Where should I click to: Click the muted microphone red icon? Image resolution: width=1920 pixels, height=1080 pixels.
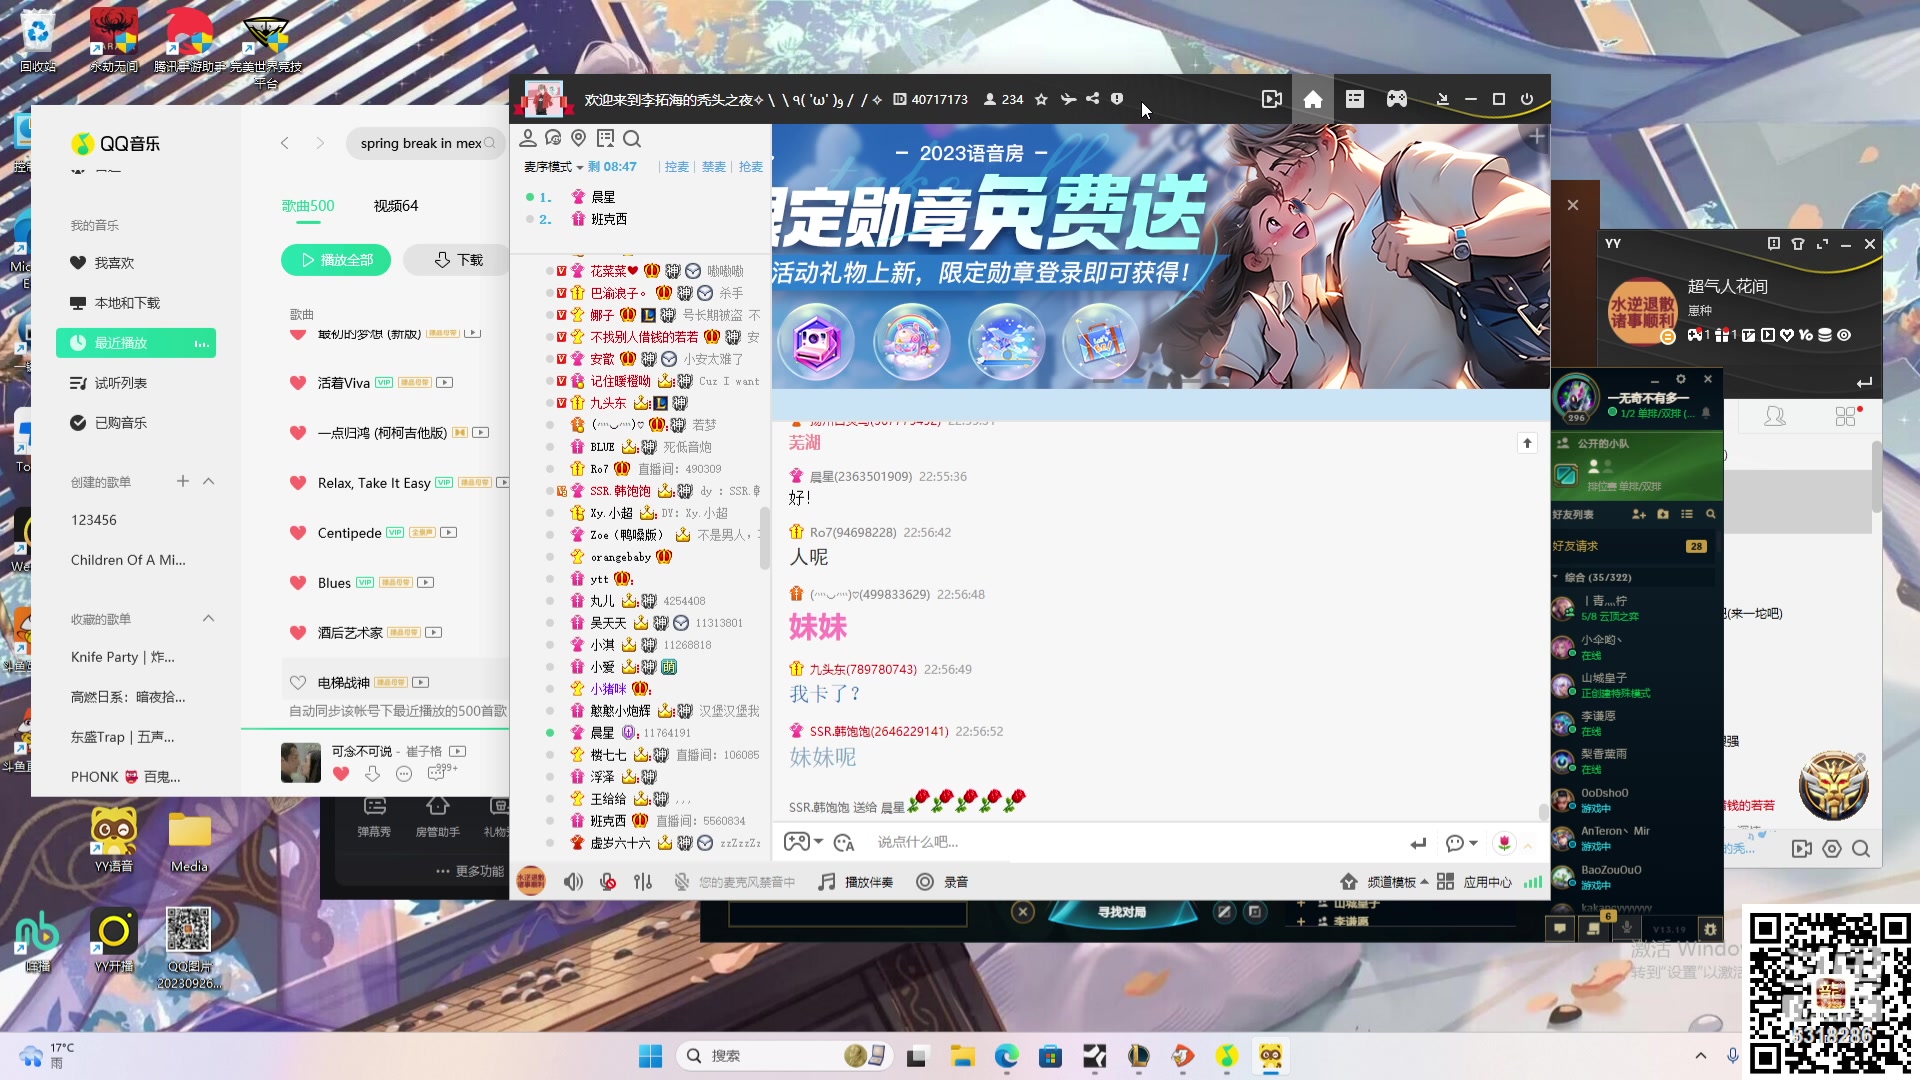tap(608, 882)
